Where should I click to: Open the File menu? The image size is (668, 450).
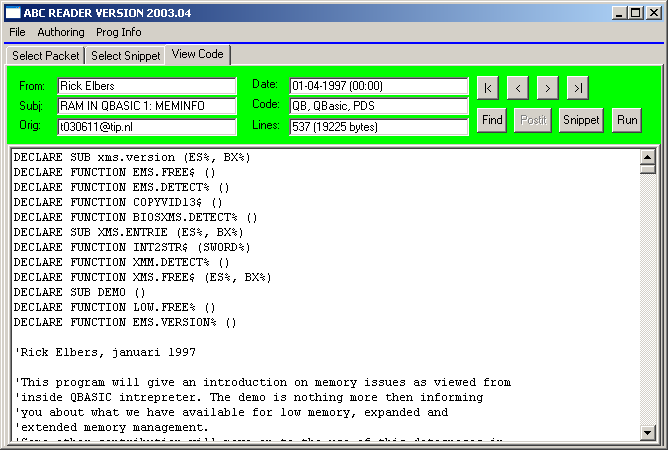click(x=17, y=32)
